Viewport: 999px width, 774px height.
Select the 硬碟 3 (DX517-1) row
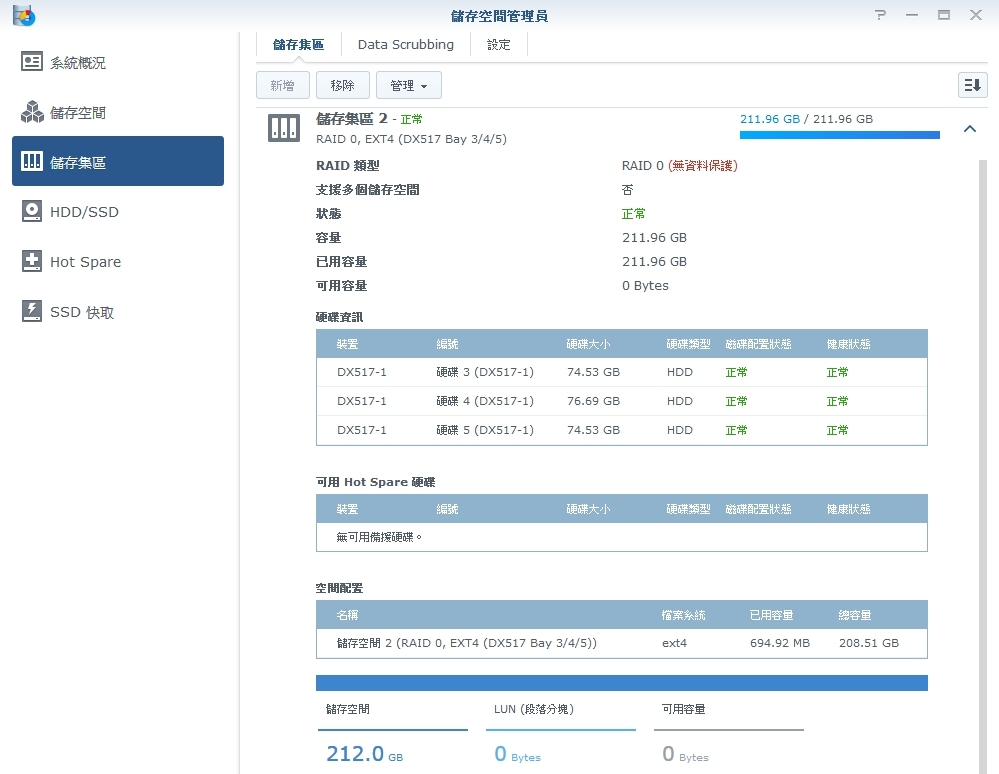(x=622, y=372)
